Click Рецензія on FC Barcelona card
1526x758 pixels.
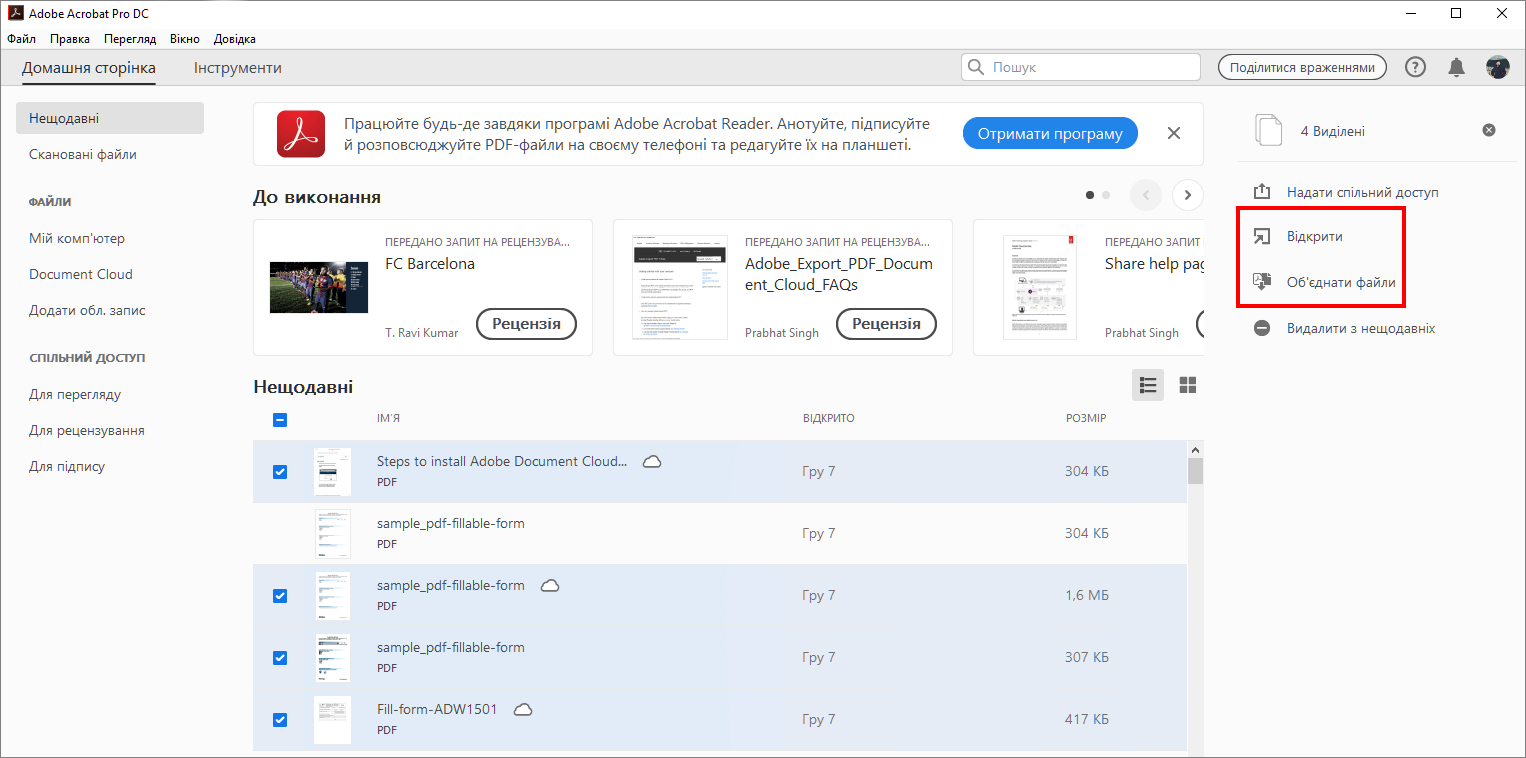click(x=526, y=324)
